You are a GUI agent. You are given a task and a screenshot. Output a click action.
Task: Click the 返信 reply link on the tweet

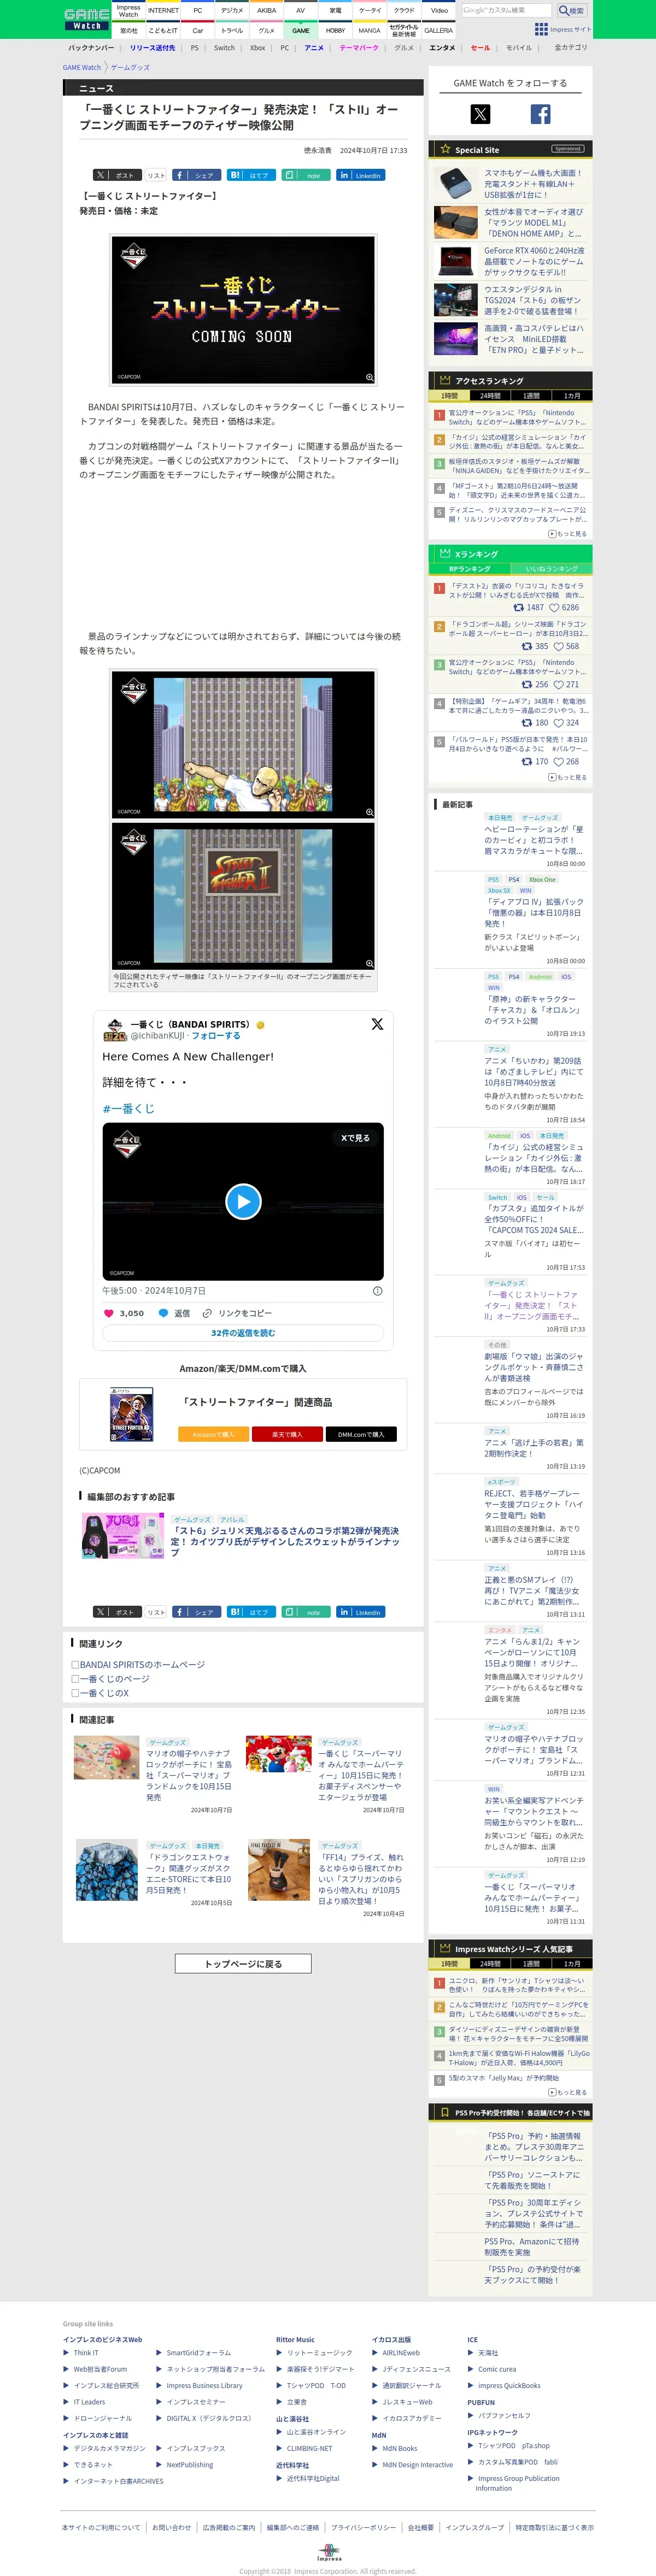click(x=174, y=1313)
